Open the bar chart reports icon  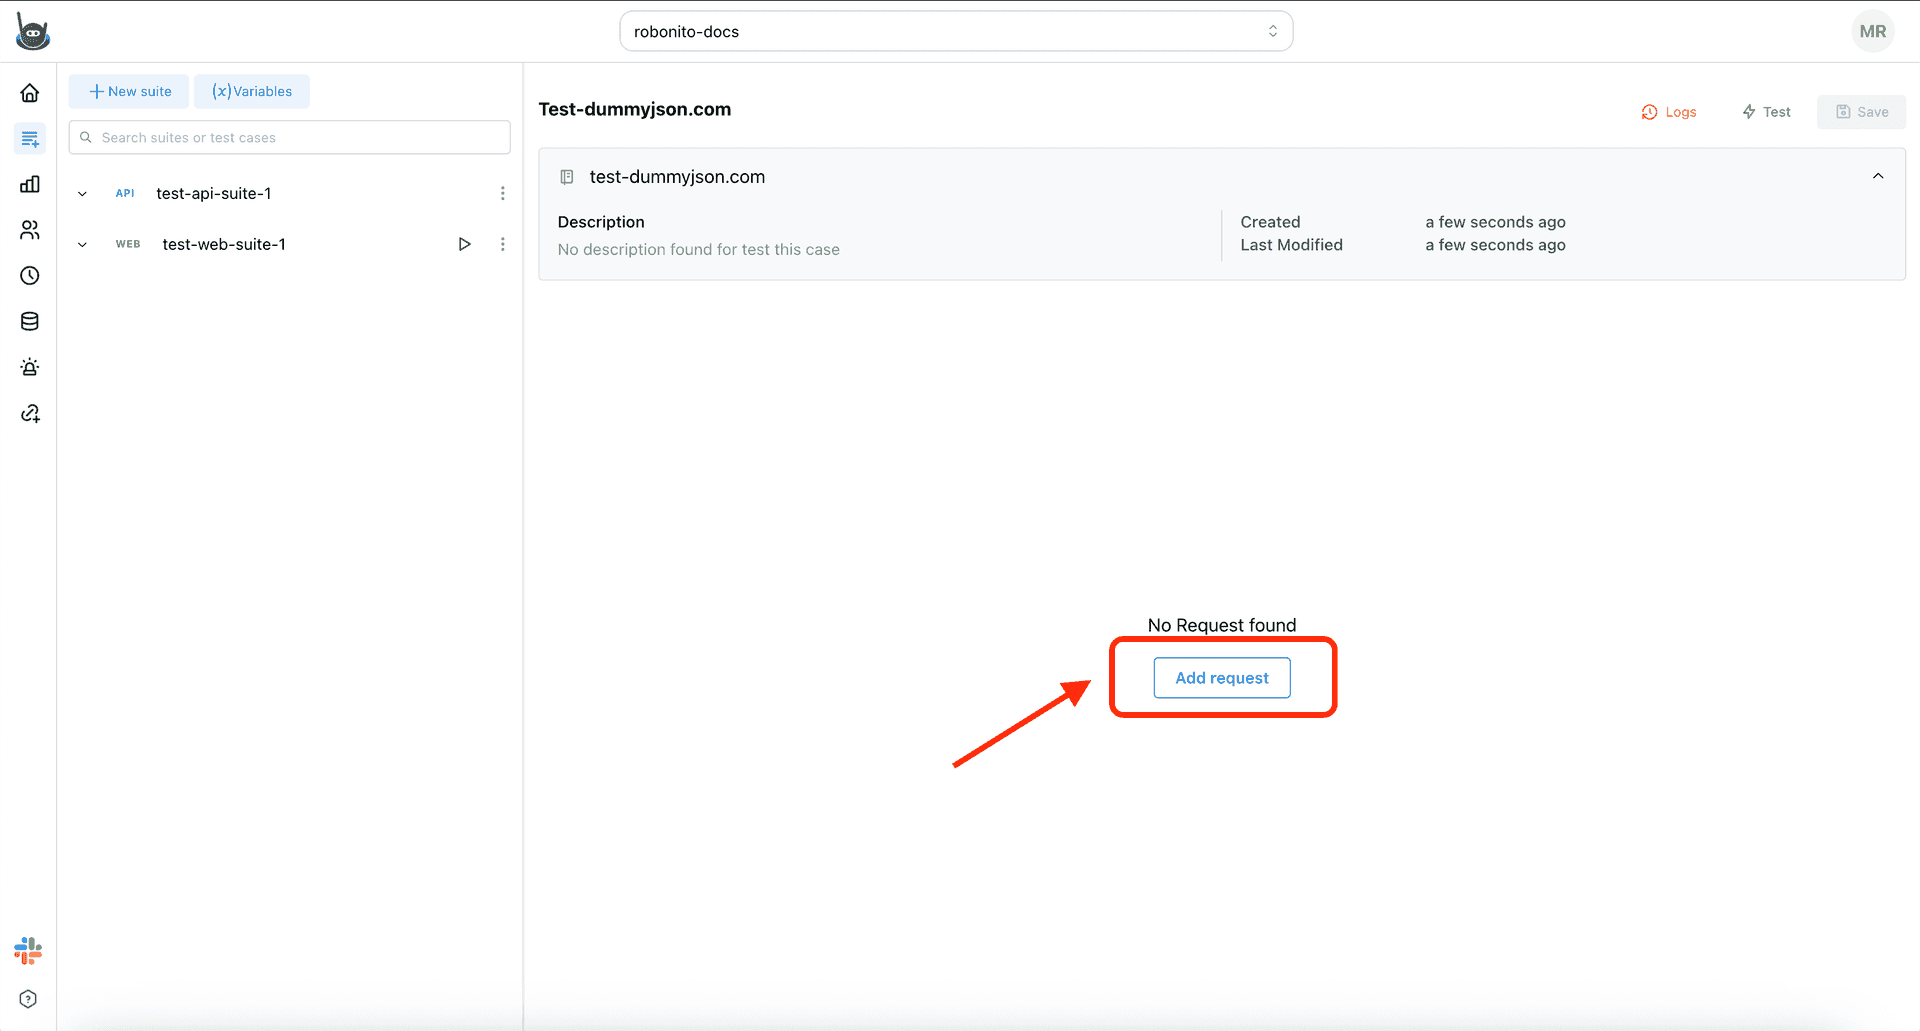coord(30,184)
